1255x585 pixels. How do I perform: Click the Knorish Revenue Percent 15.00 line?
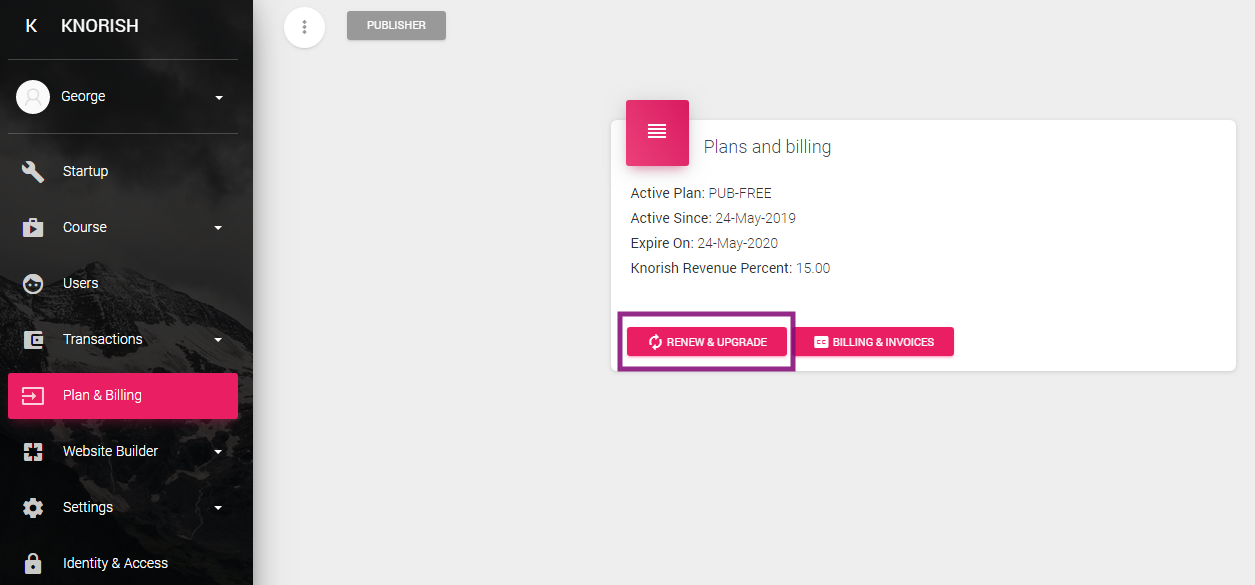coord(730,268)
